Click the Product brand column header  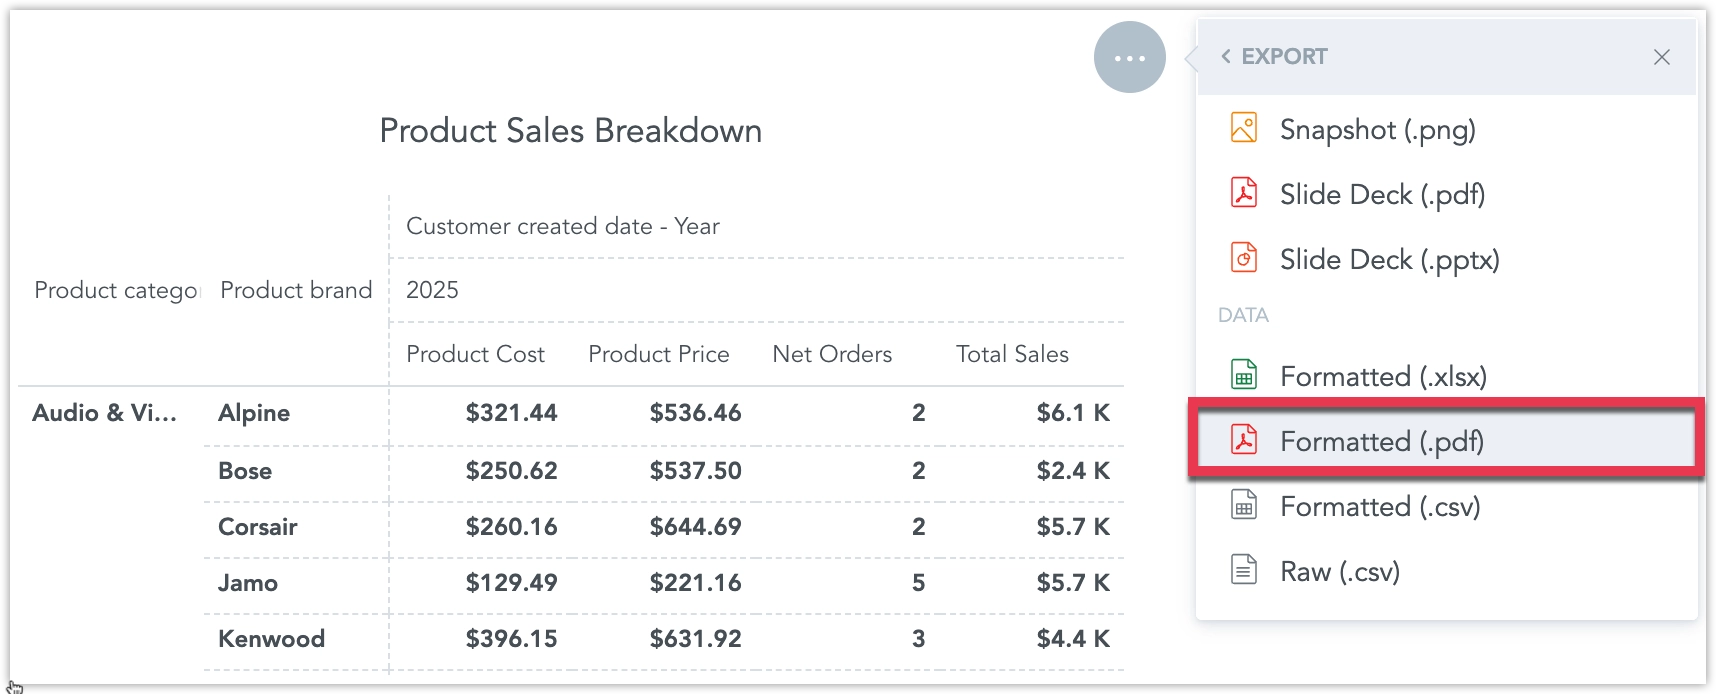coord(296,290)
